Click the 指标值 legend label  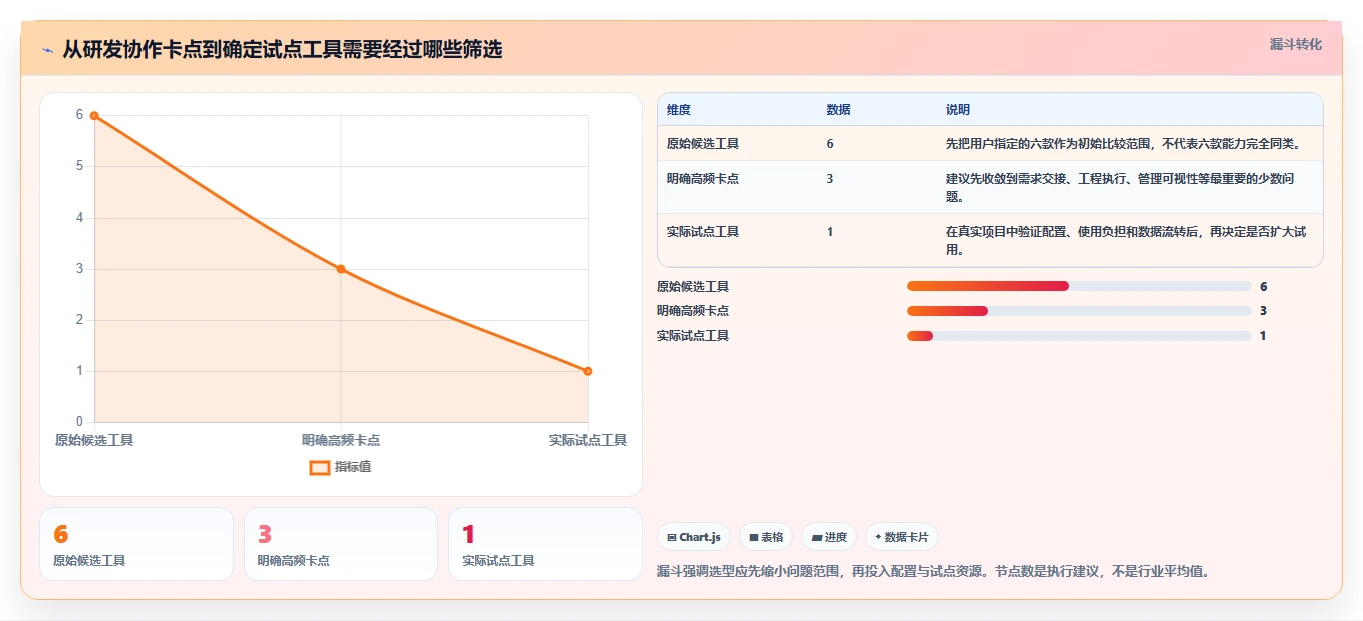353,467
